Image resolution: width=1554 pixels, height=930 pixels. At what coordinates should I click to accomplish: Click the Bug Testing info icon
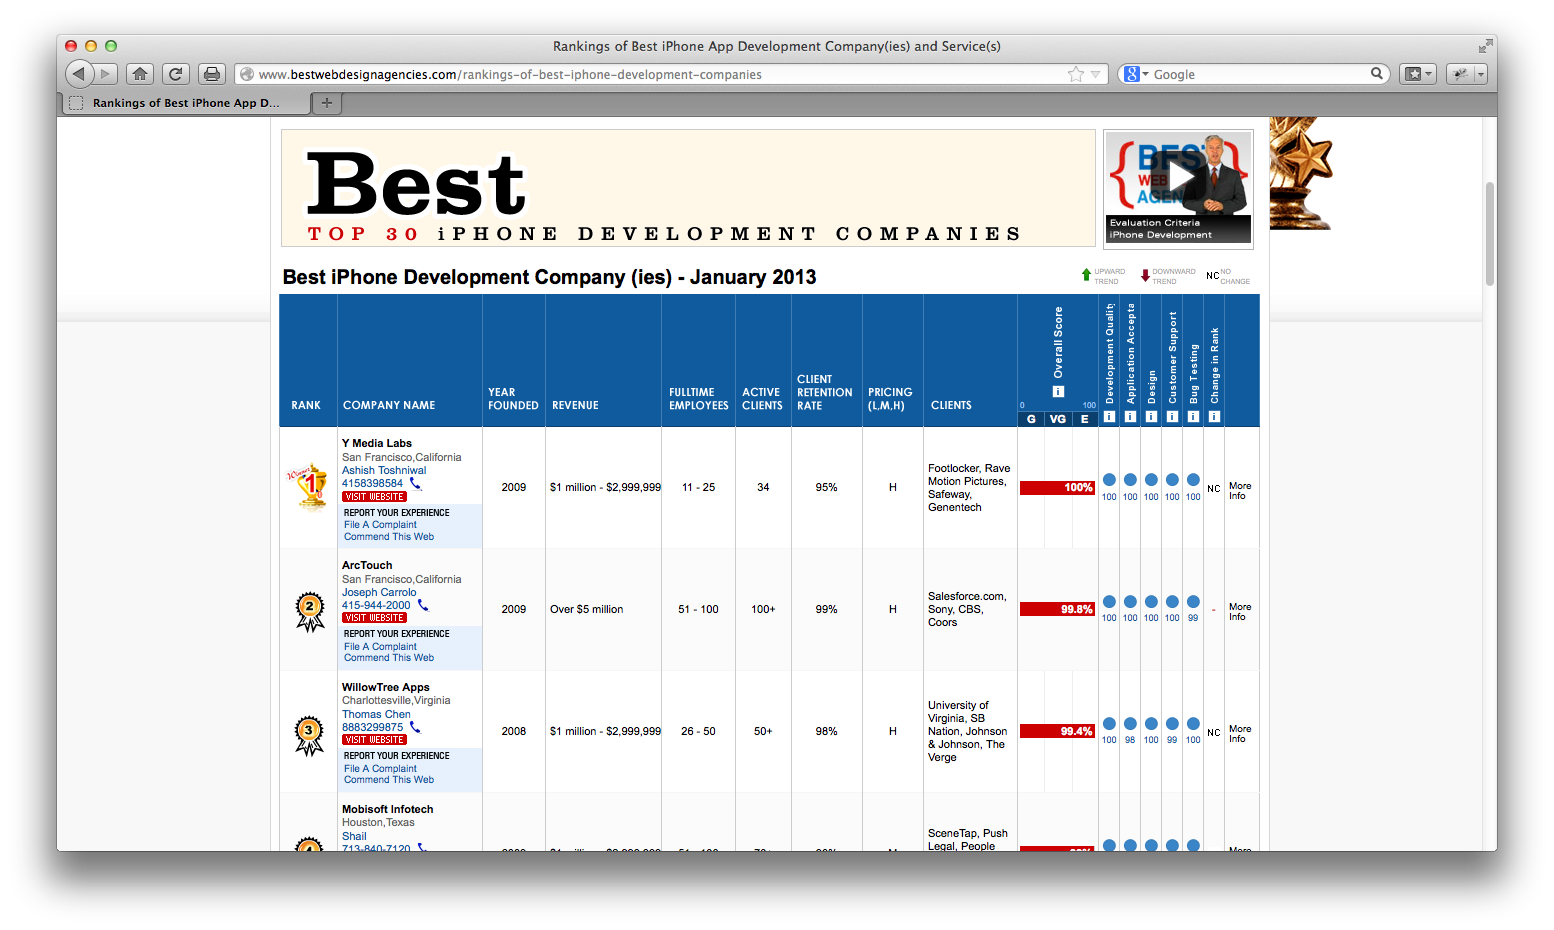click(x=1193, y=417)
